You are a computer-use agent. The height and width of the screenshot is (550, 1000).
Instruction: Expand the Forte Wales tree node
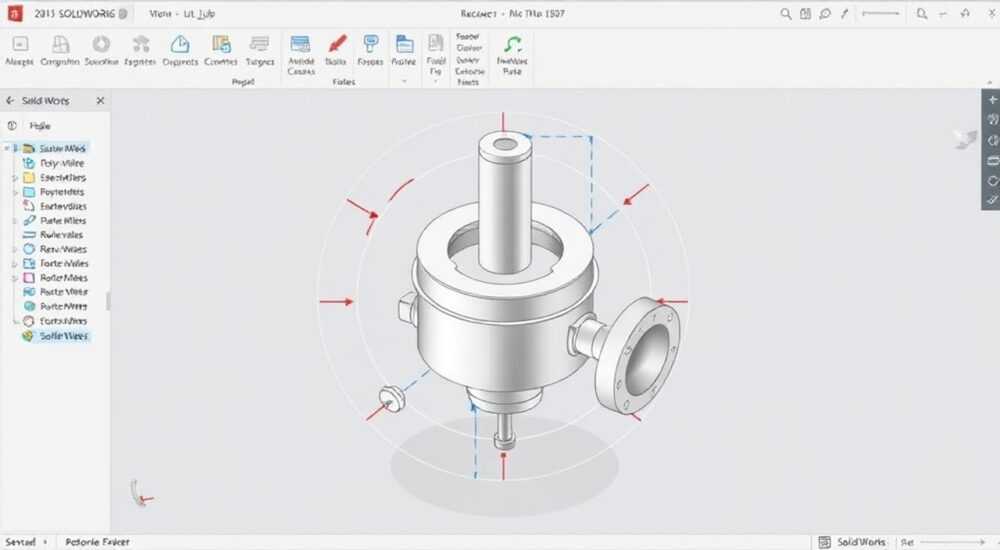coord(15,264)
